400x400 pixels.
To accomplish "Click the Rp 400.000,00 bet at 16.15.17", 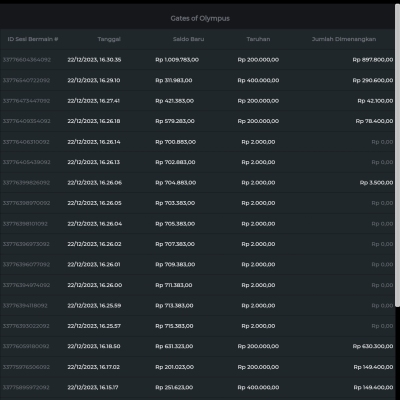I will tap(258, 387).
